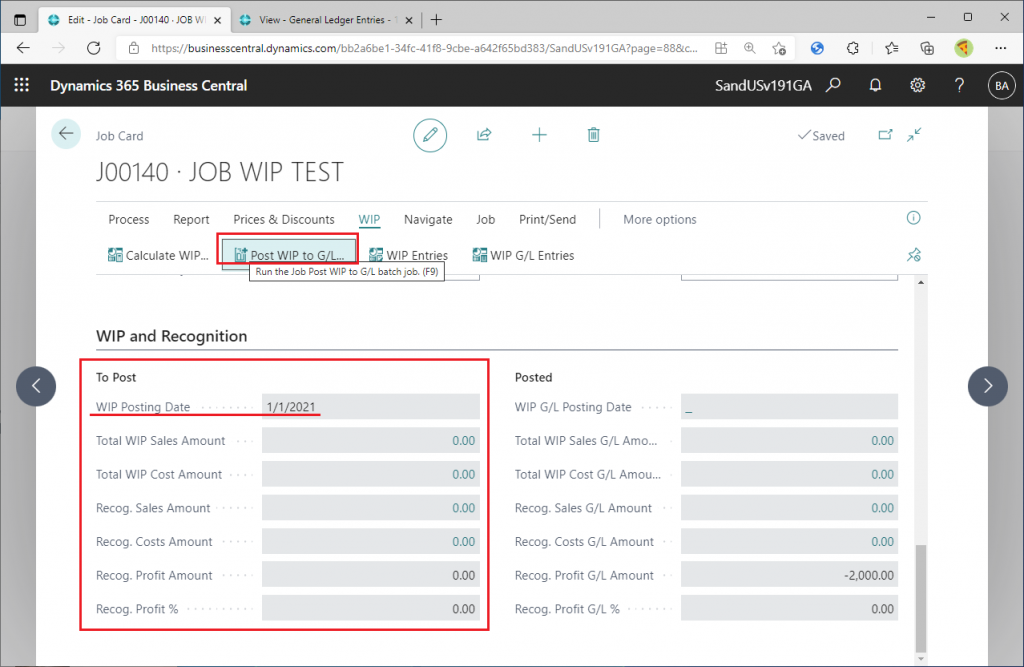Screen dimensions: 1024x667
Task: Click the pin action bar icon
Action: click(914, 255)
